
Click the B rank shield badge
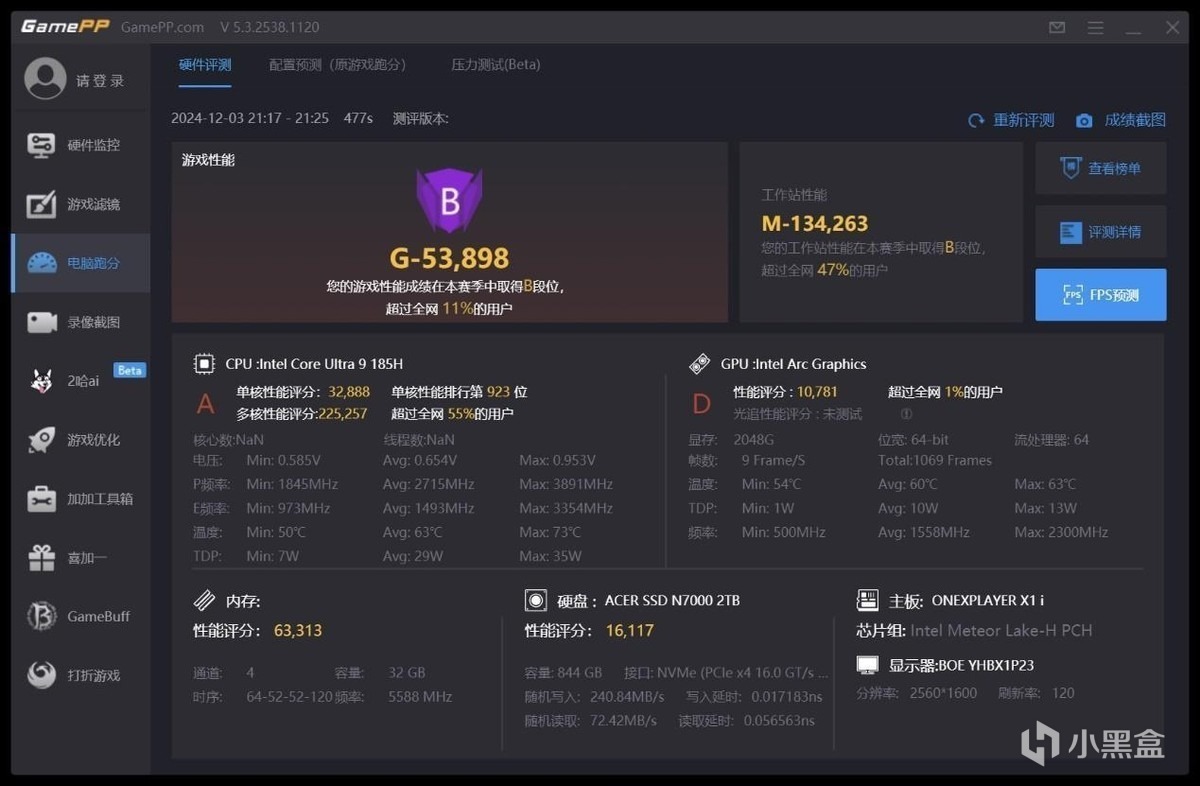click(449, 201)
